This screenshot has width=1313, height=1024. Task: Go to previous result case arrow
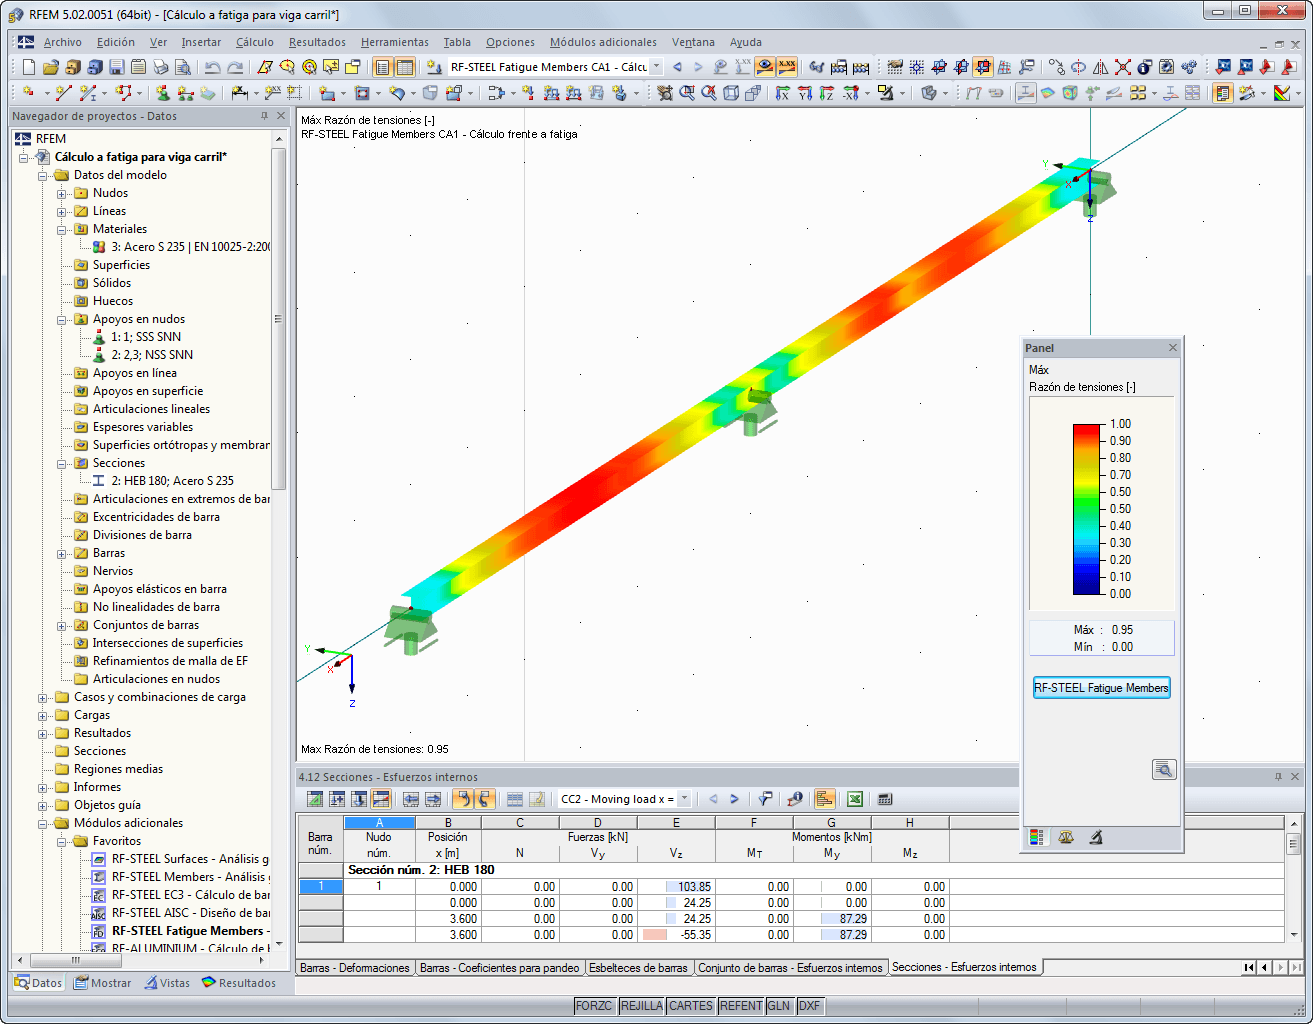[x=677, y=67]
